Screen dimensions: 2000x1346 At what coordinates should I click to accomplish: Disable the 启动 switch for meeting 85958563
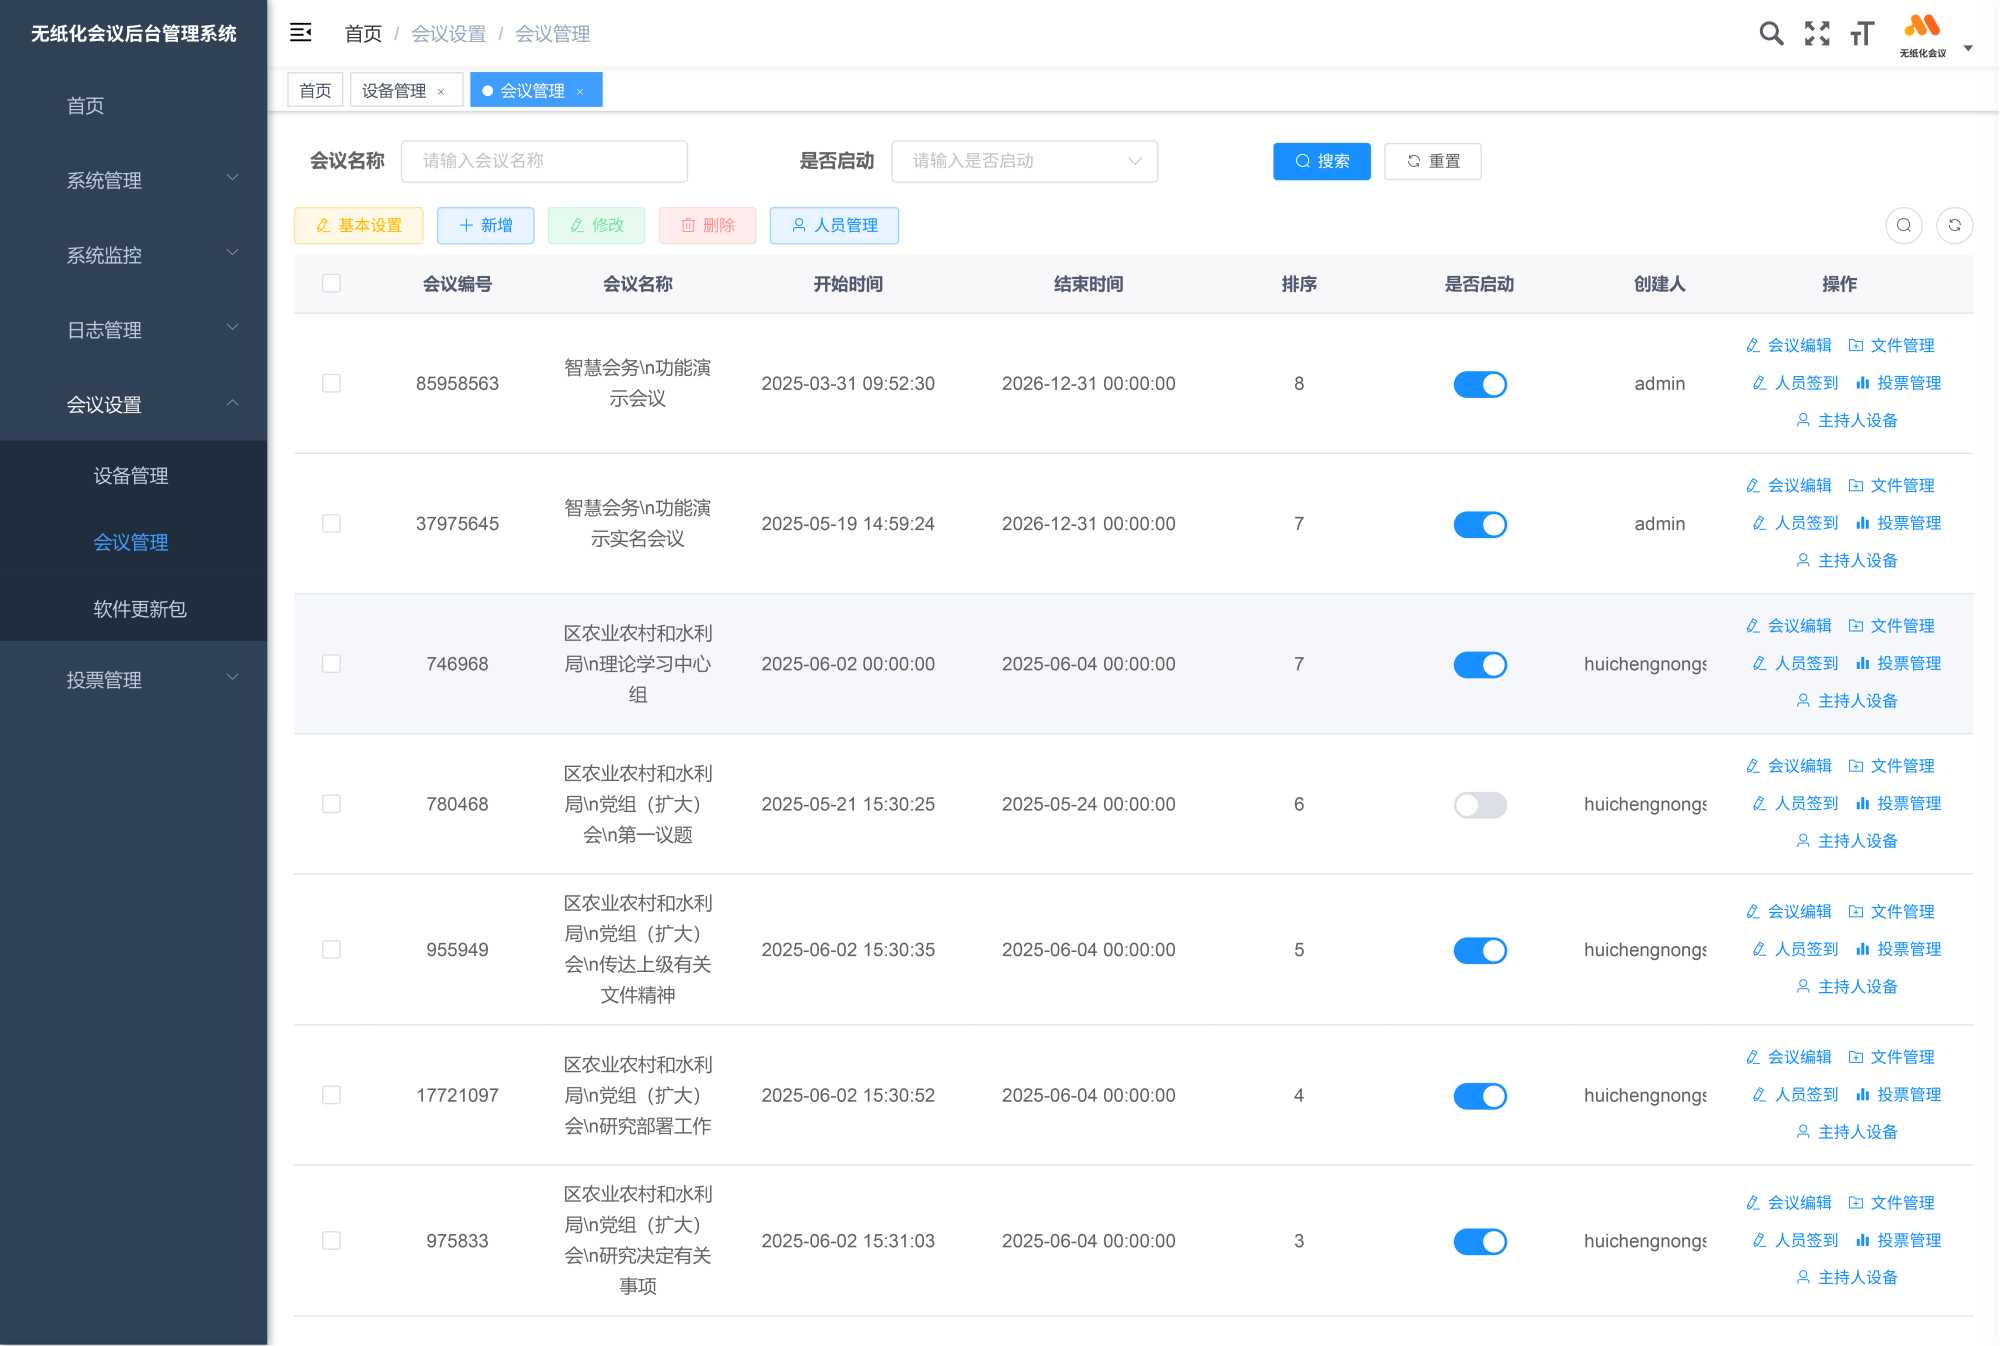[x=1479, y=384]
